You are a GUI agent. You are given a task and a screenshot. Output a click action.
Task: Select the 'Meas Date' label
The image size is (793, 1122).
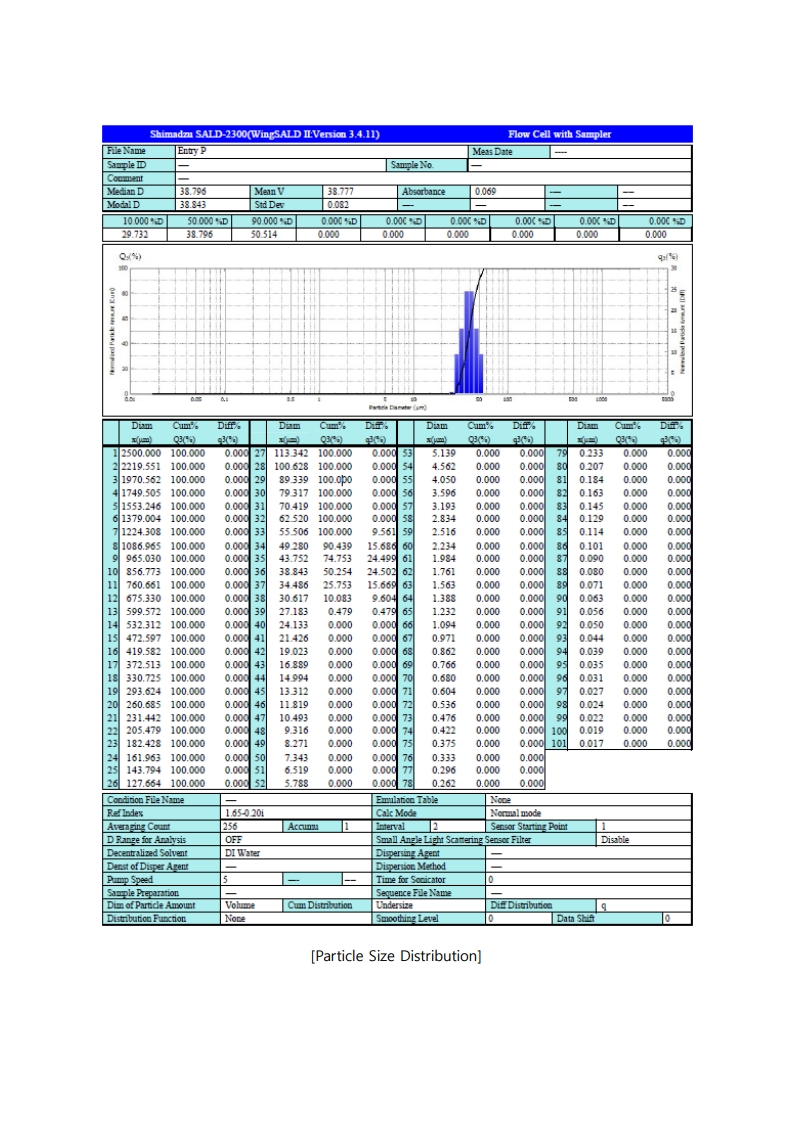tap(492, 152)
